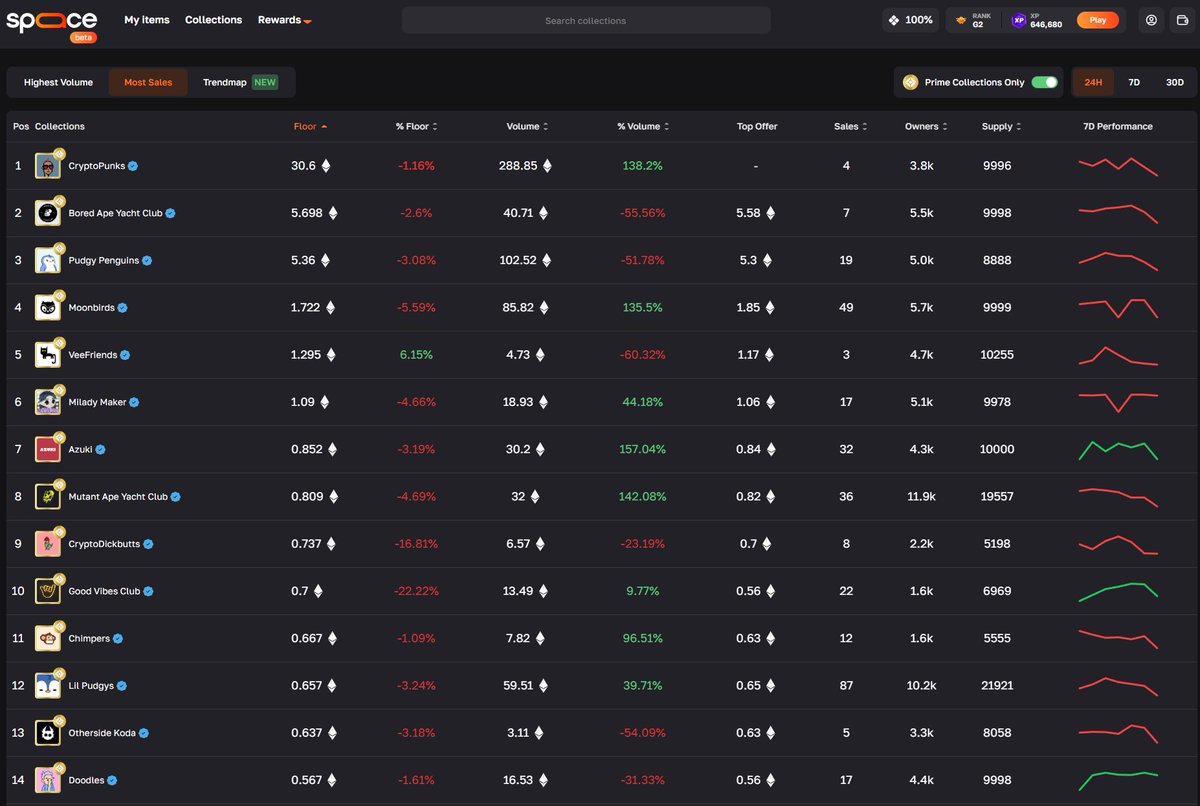1200x806 pixels.
Task: Open Mutant Ape Yacht Club avatar
Action: pos(48,496)
